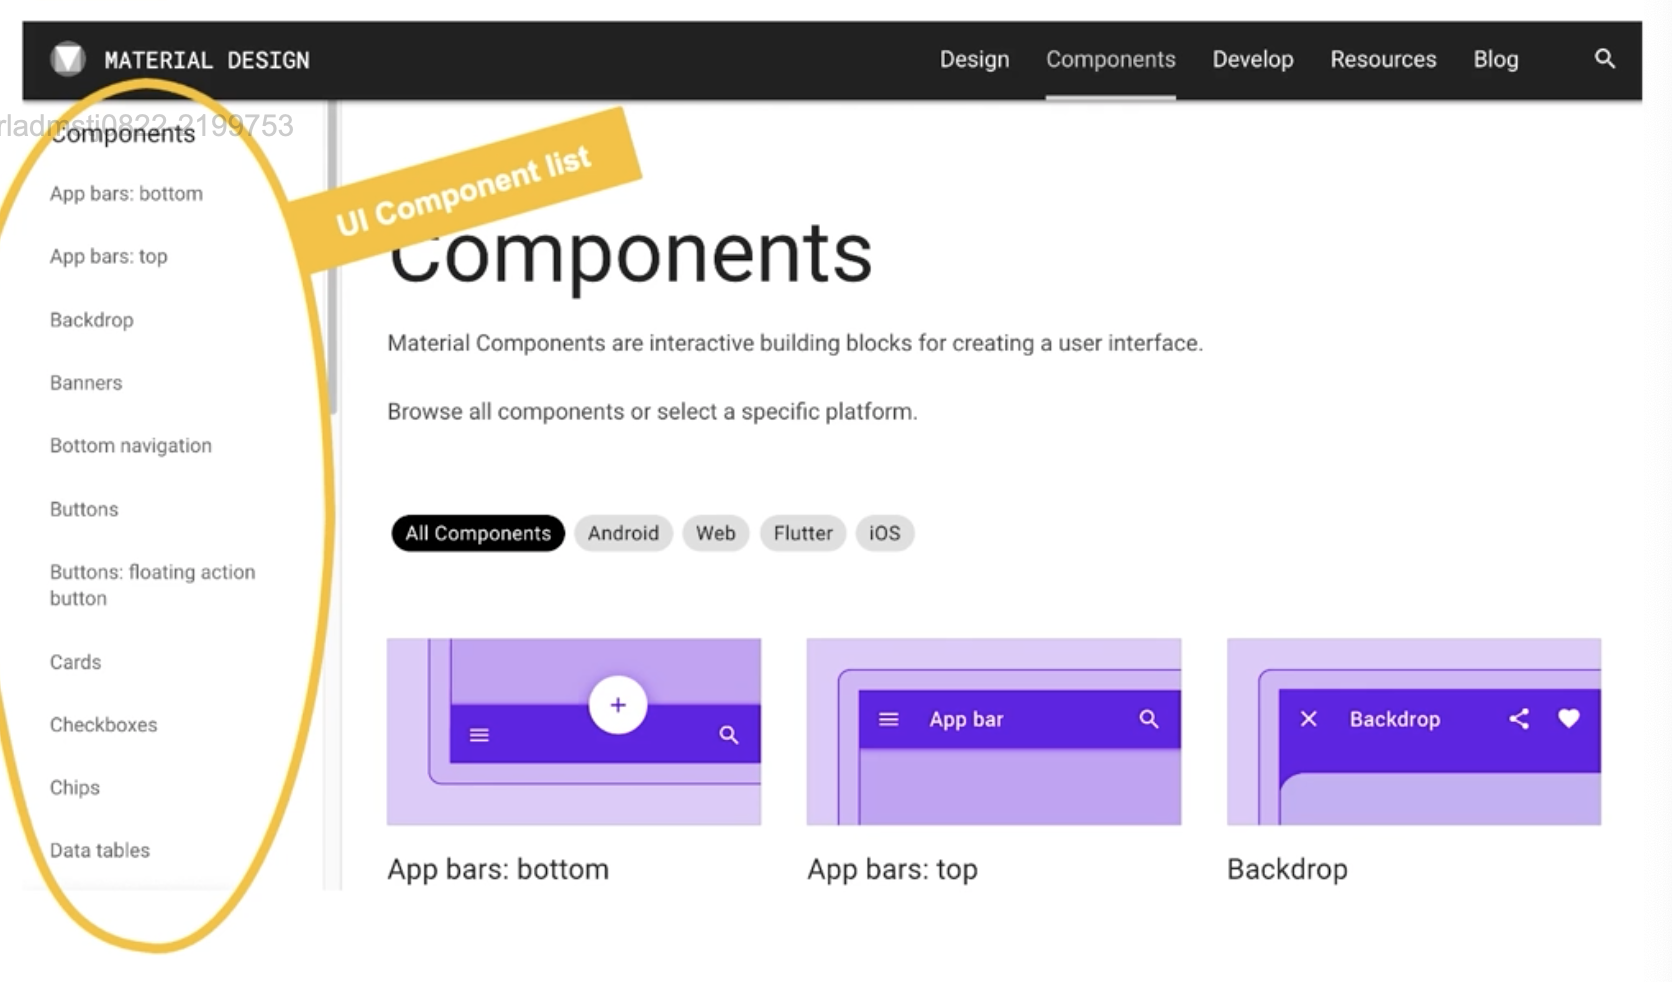
Task: Click the Material Design logo icon
Action: coord(68,59)
